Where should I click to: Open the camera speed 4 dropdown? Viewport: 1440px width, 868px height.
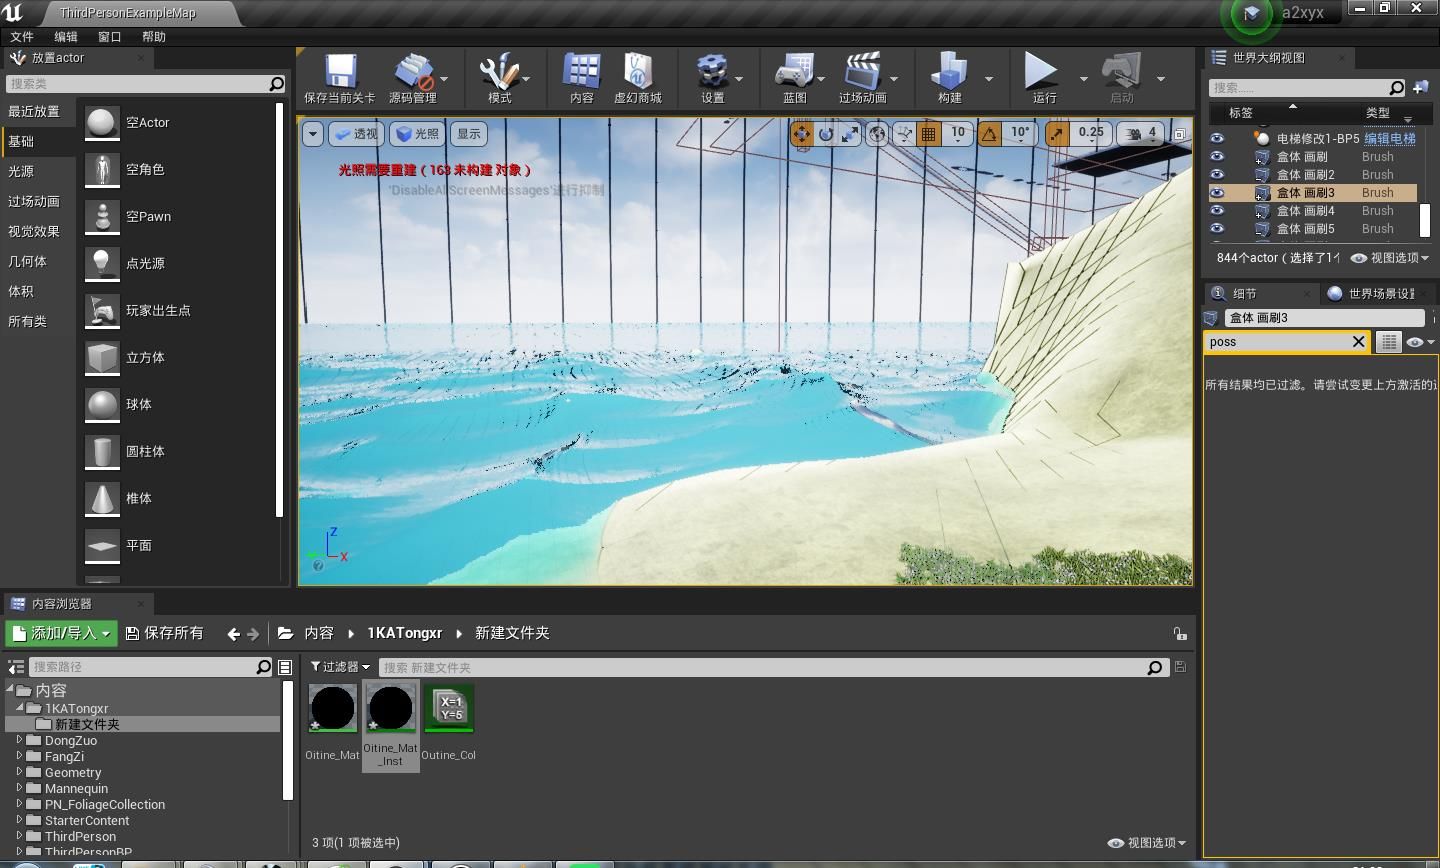pos(1142,133)
